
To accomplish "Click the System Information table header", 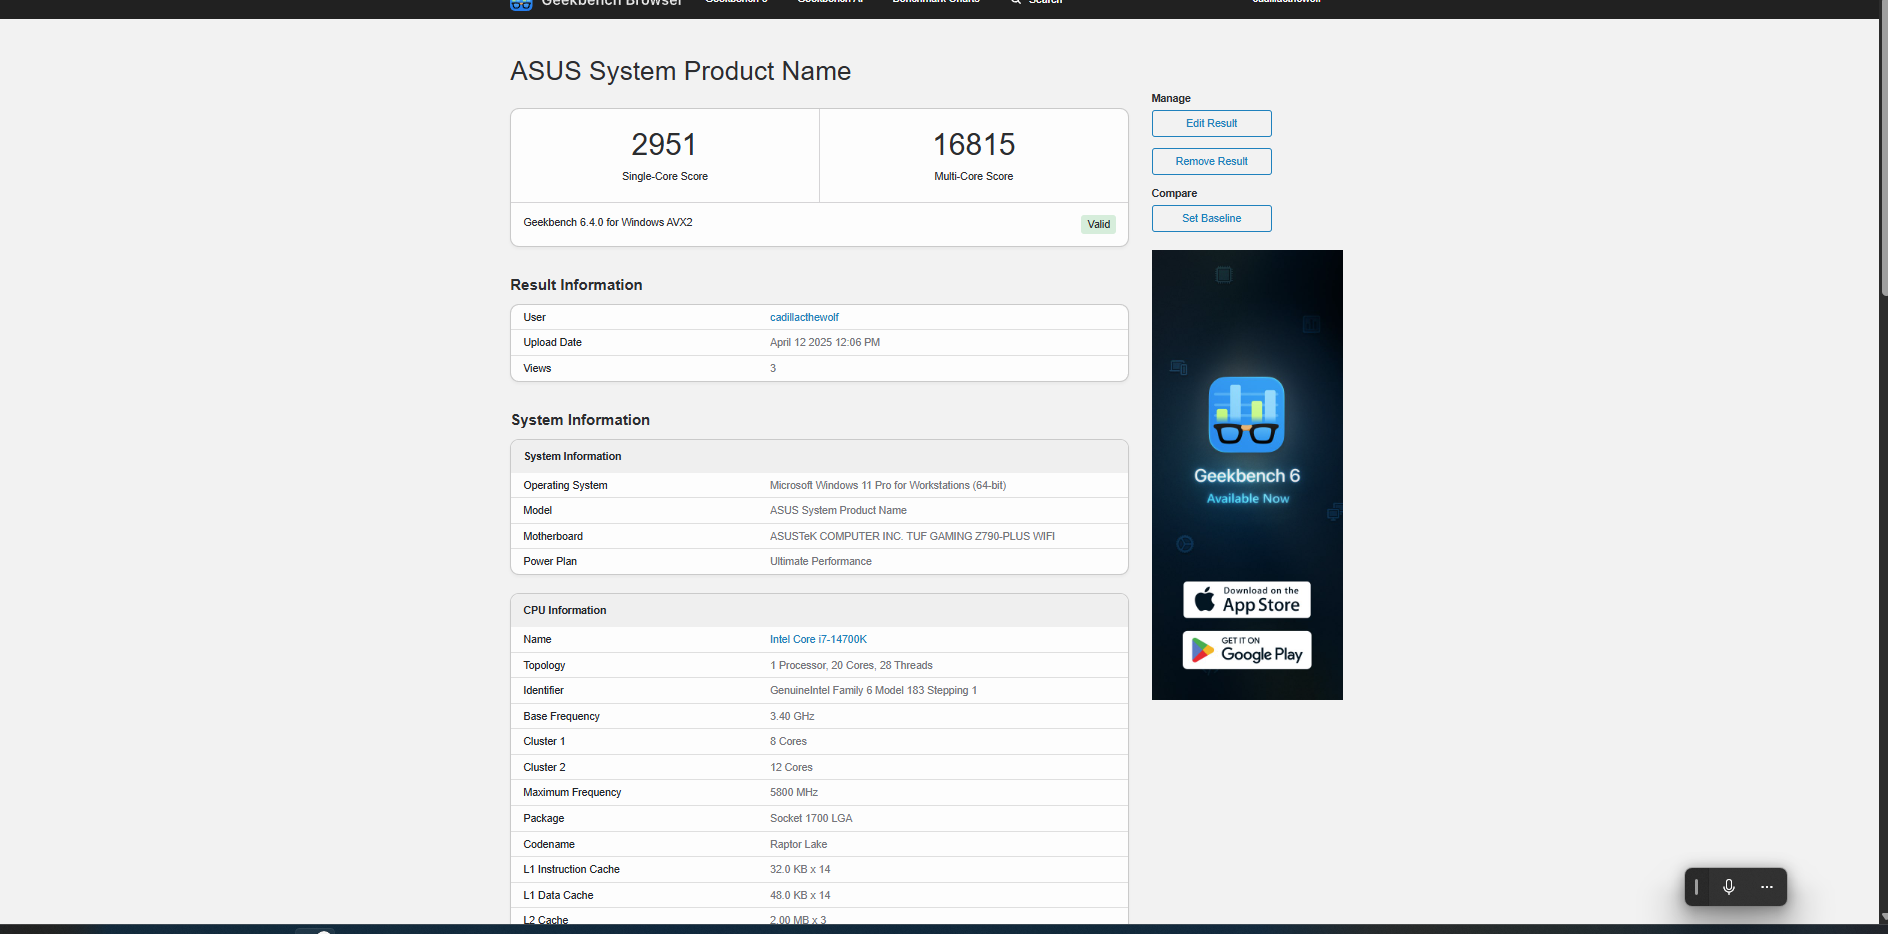I will 819,456.
